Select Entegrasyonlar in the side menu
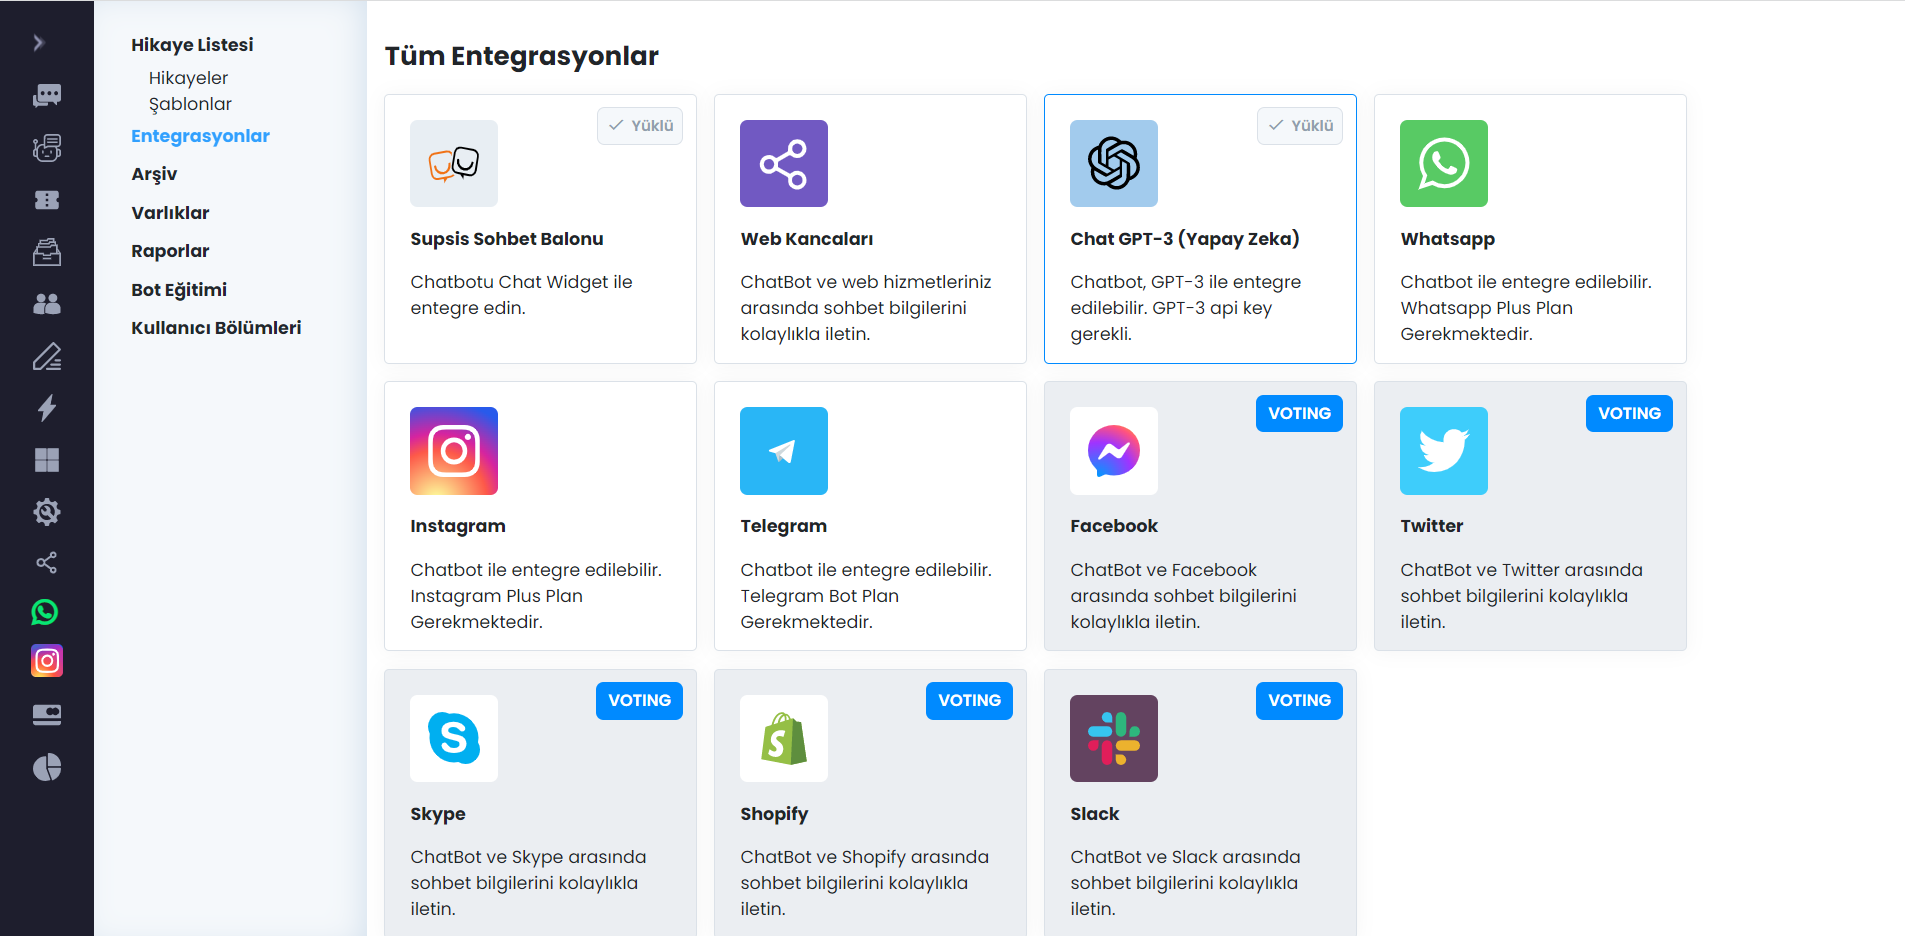This screenshot has width=1905, height=936. pyautogui.click(x=200, y=136)
